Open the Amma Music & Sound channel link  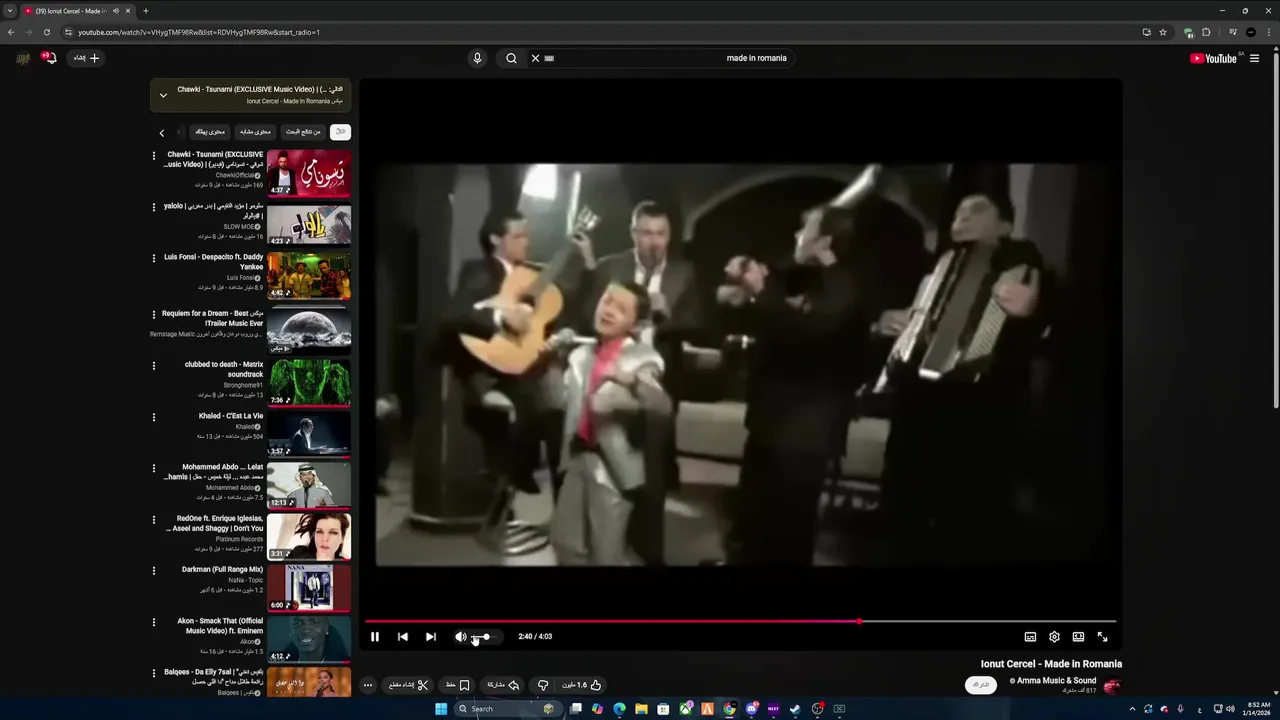click(1056, 681)
